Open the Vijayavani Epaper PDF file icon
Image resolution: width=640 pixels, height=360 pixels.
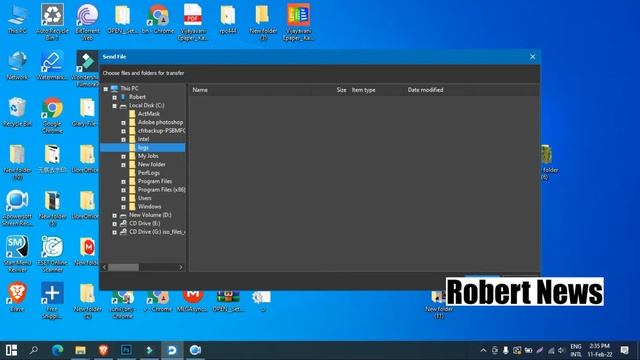pyautogui.click(x=193, y=21)
